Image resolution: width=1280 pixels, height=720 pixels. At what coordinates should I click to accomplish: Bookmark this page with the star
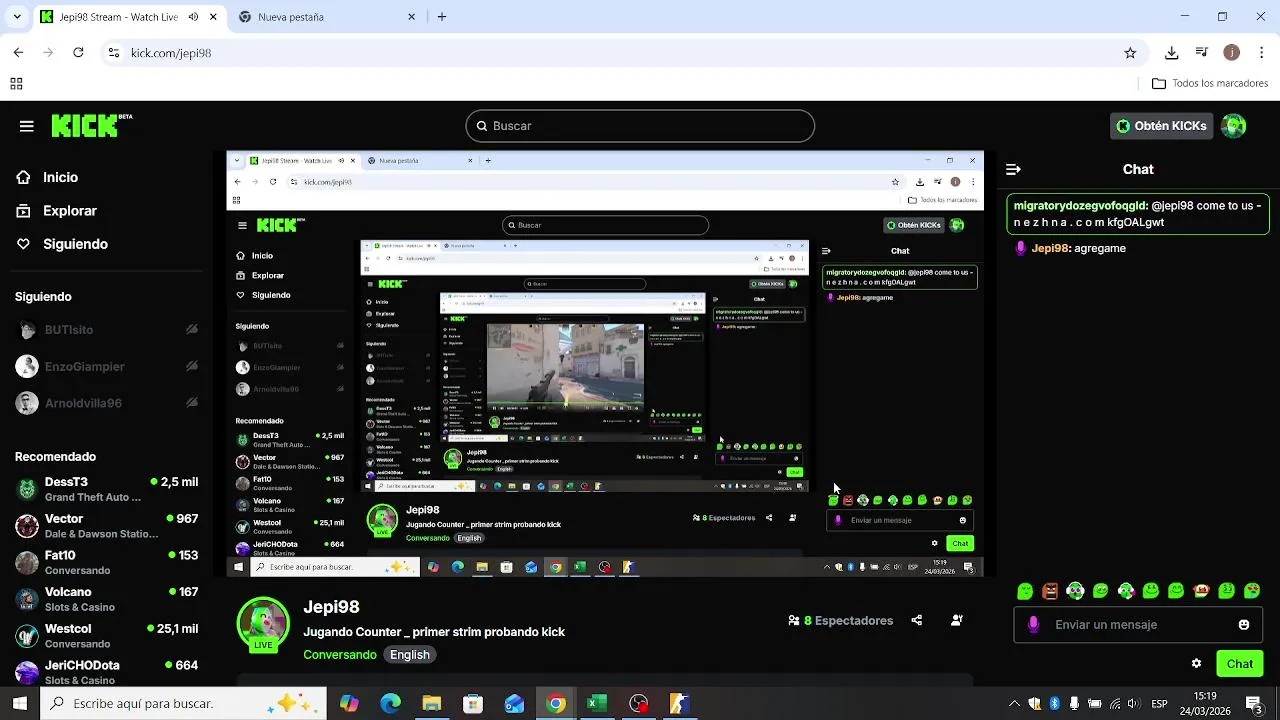(1130, 53)
